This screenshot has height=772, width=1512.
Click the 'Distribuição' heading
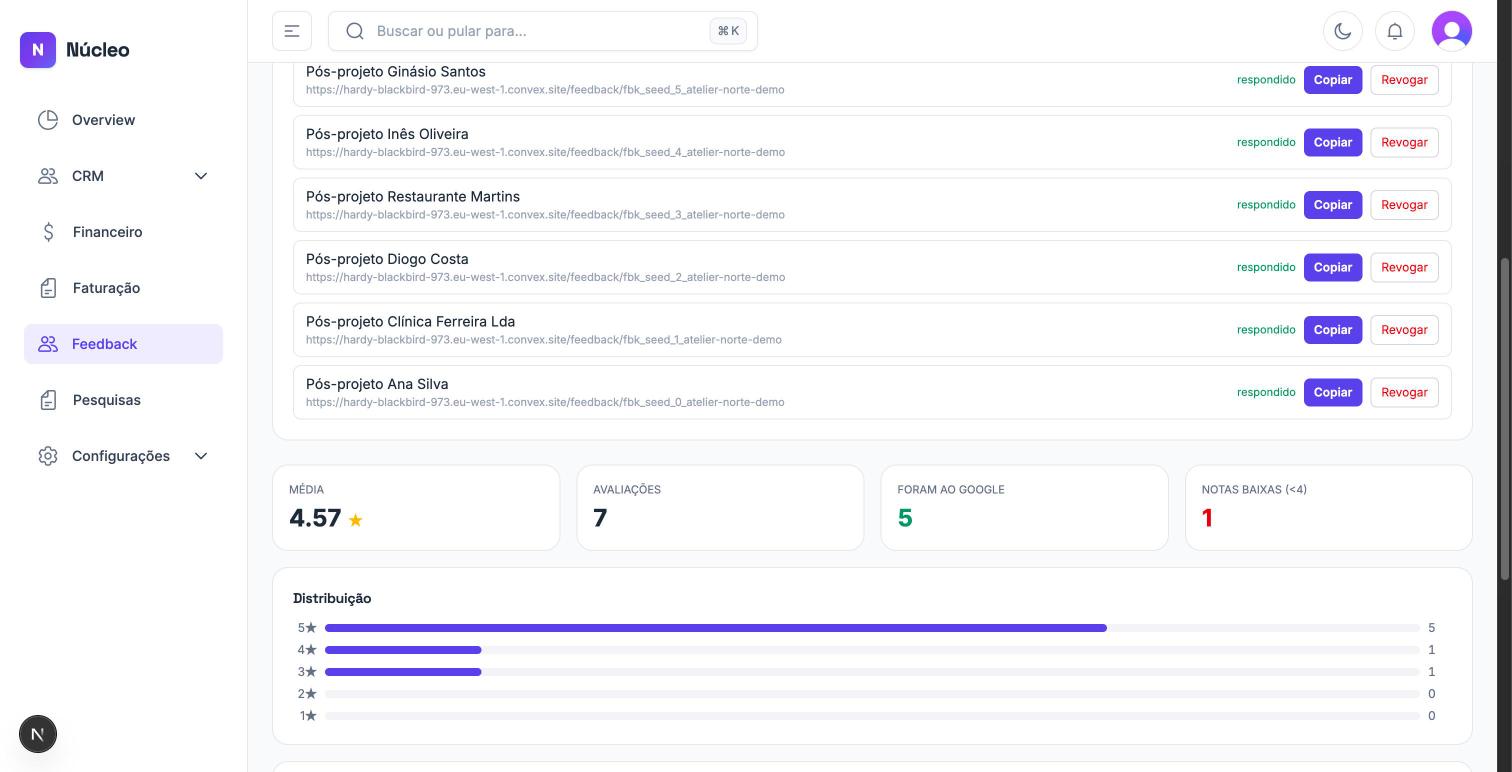(x=332, y=598)
